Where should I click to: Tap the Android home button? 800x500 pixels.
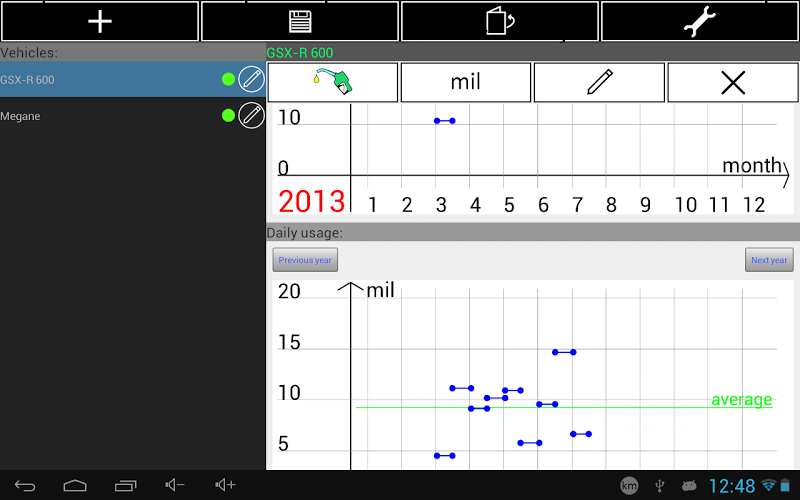[75, 485]
